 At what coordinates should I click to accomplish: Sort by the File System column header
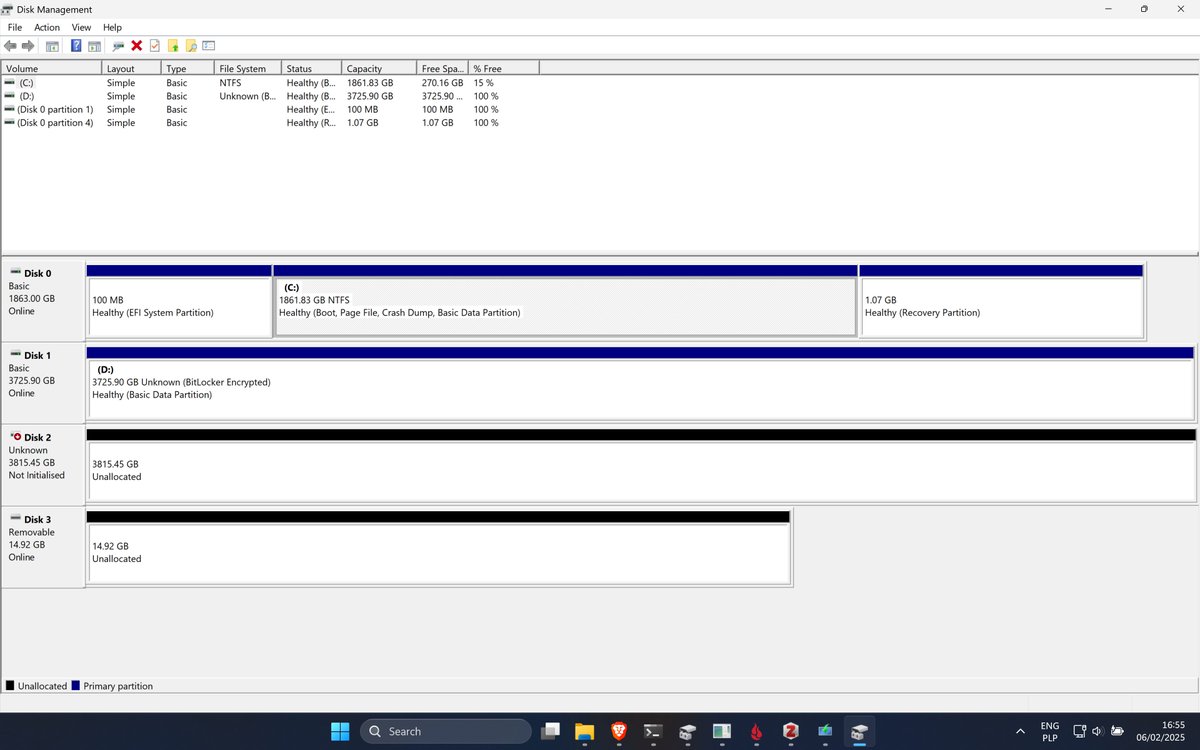click(x=248, y=69)
